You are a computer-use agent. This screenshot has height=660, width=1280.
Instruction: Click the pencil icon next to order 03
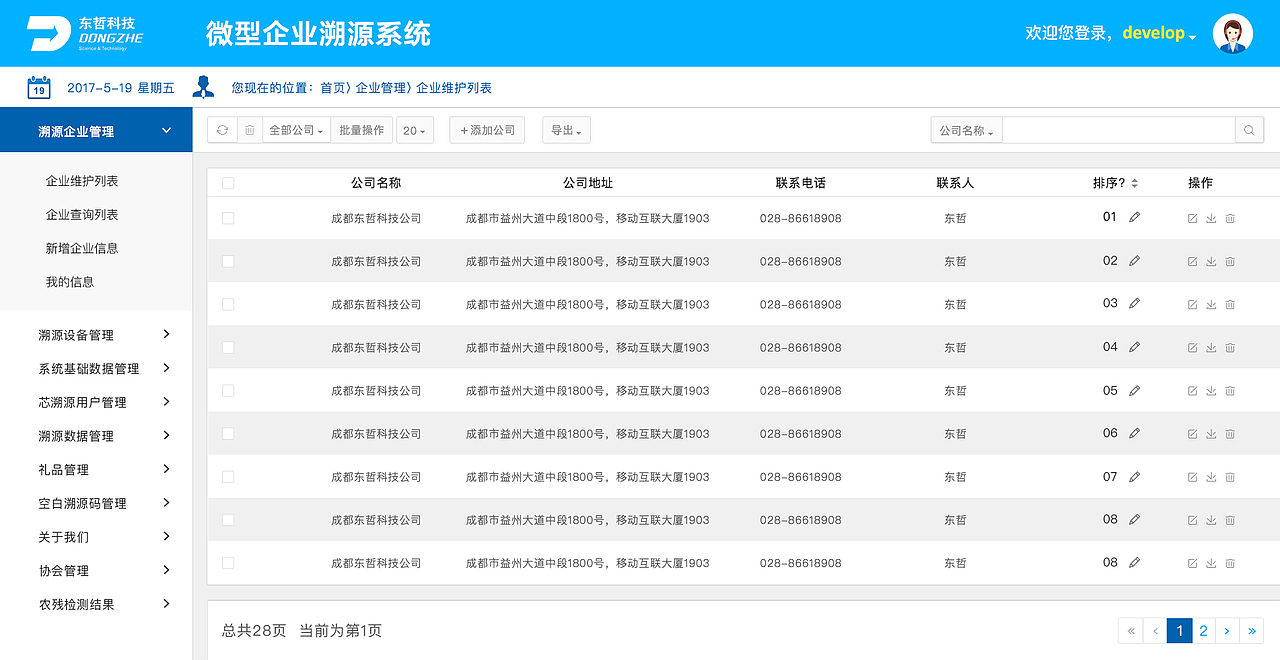coord(1134,303)
